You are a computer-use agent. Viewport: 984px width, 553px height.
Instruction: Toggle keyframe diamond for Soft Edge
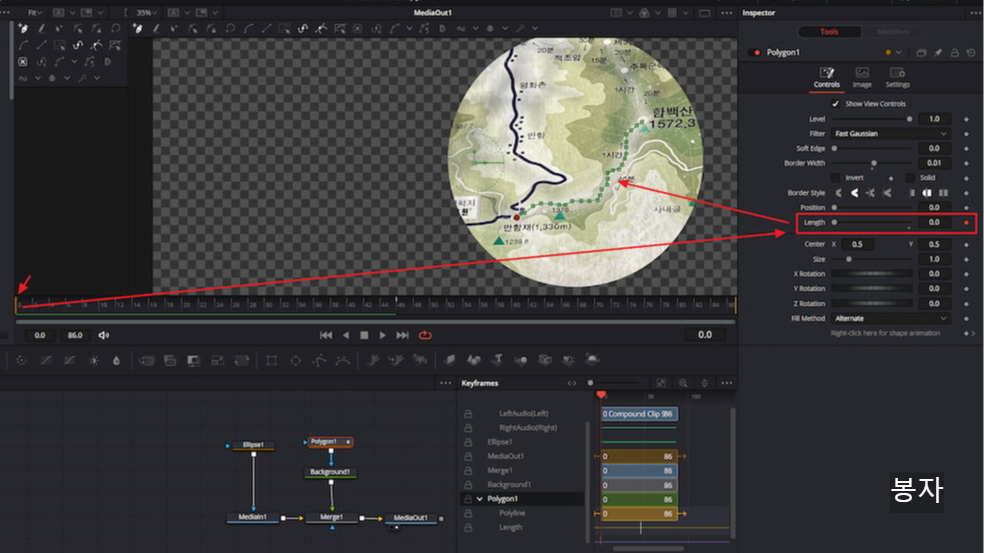(966, 148)
